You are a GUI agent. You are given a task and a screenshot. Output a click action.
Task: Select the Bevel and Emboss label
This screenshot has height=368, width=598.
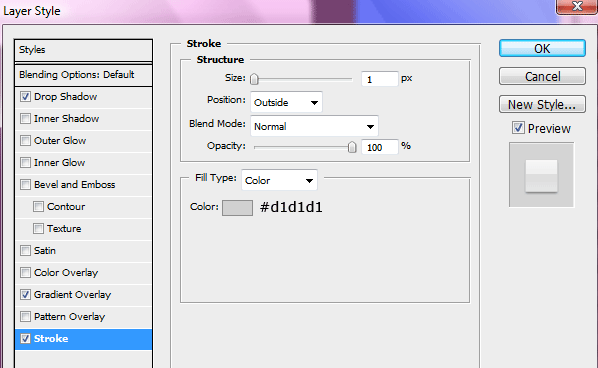[x=75, y=185]
